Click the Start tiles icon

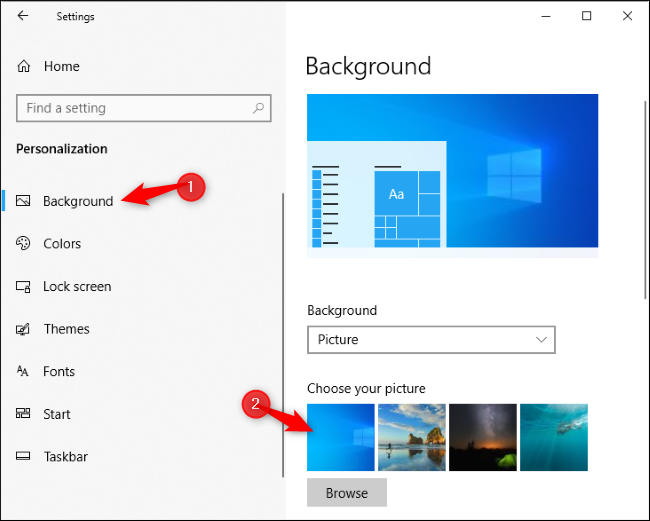pos(23,413)
